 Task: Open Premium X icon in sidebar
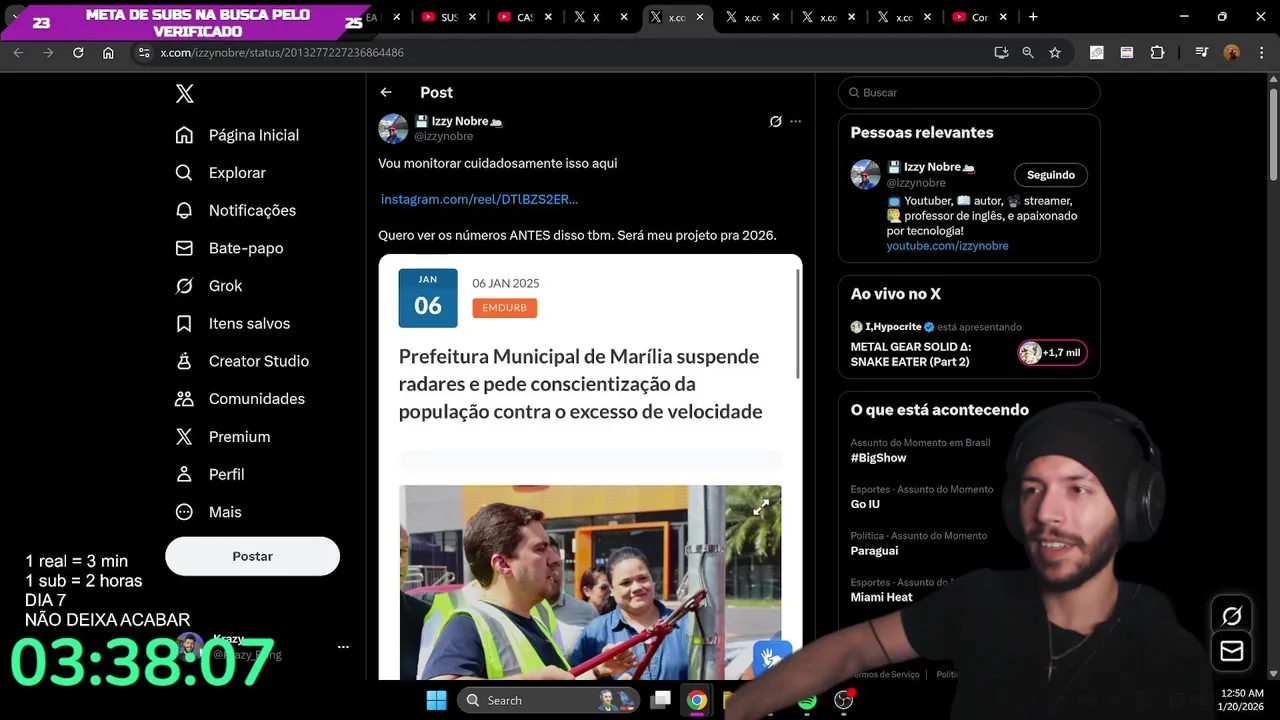pos(184,437)
